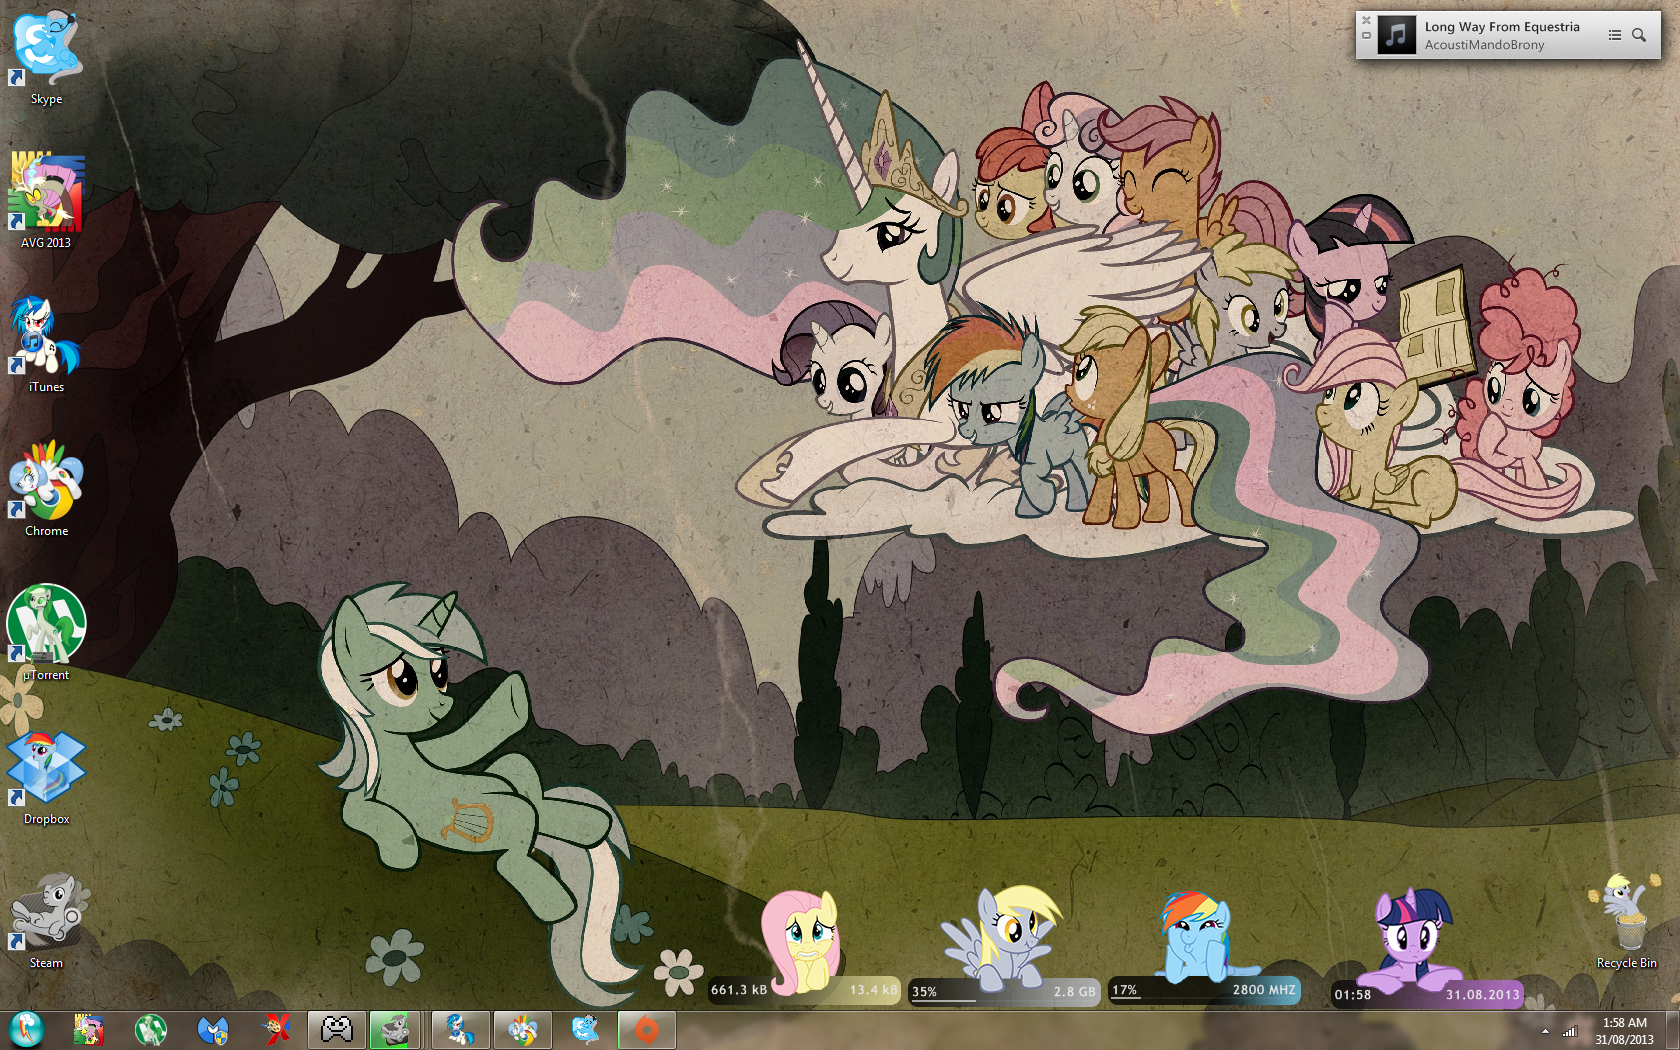Close the iTunes MiniPlayer with the X
Viewport: 1680px width, 1050px height.
point(1366,20)
